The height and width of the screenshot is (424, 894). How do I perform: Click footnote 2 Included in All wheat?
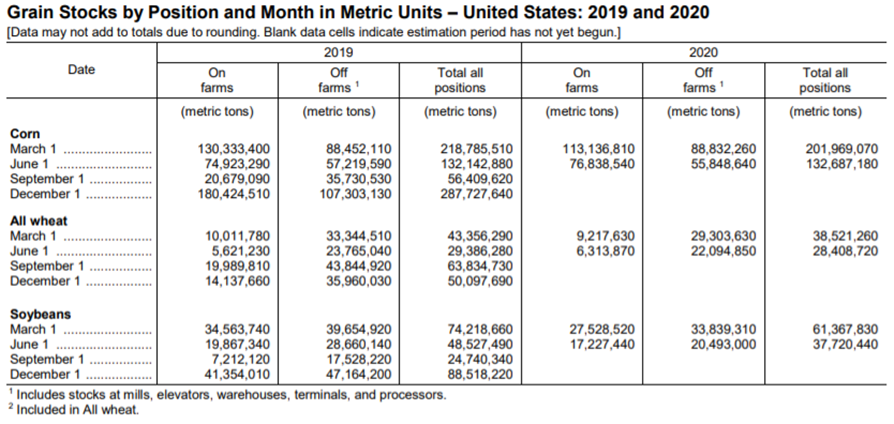click(x=74, y=409)
